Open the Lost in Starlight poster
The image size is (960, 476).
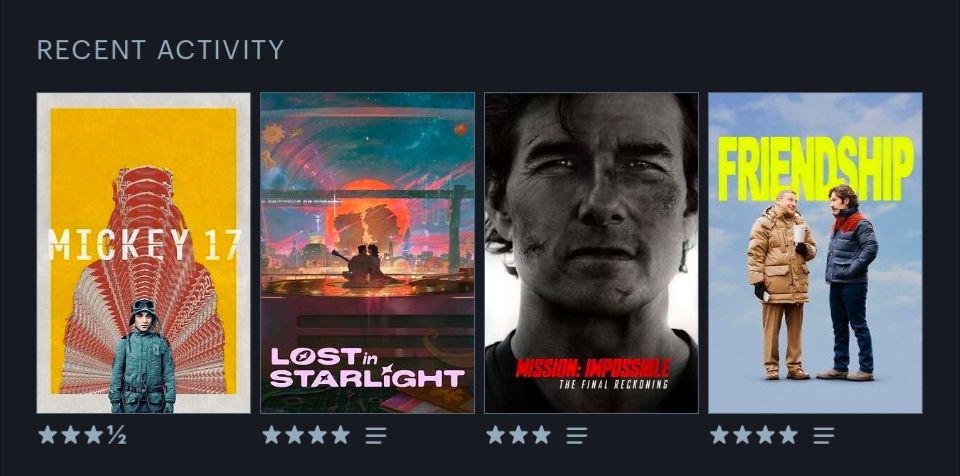(x=367, y=252)
